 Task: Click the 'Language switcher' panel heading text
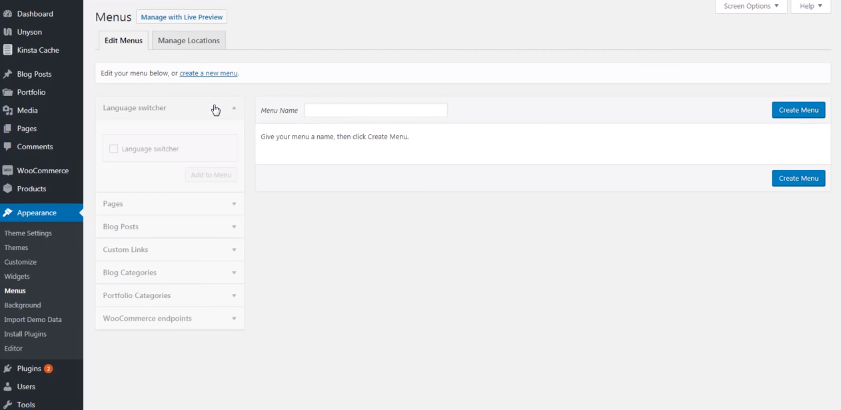point(135,108)
